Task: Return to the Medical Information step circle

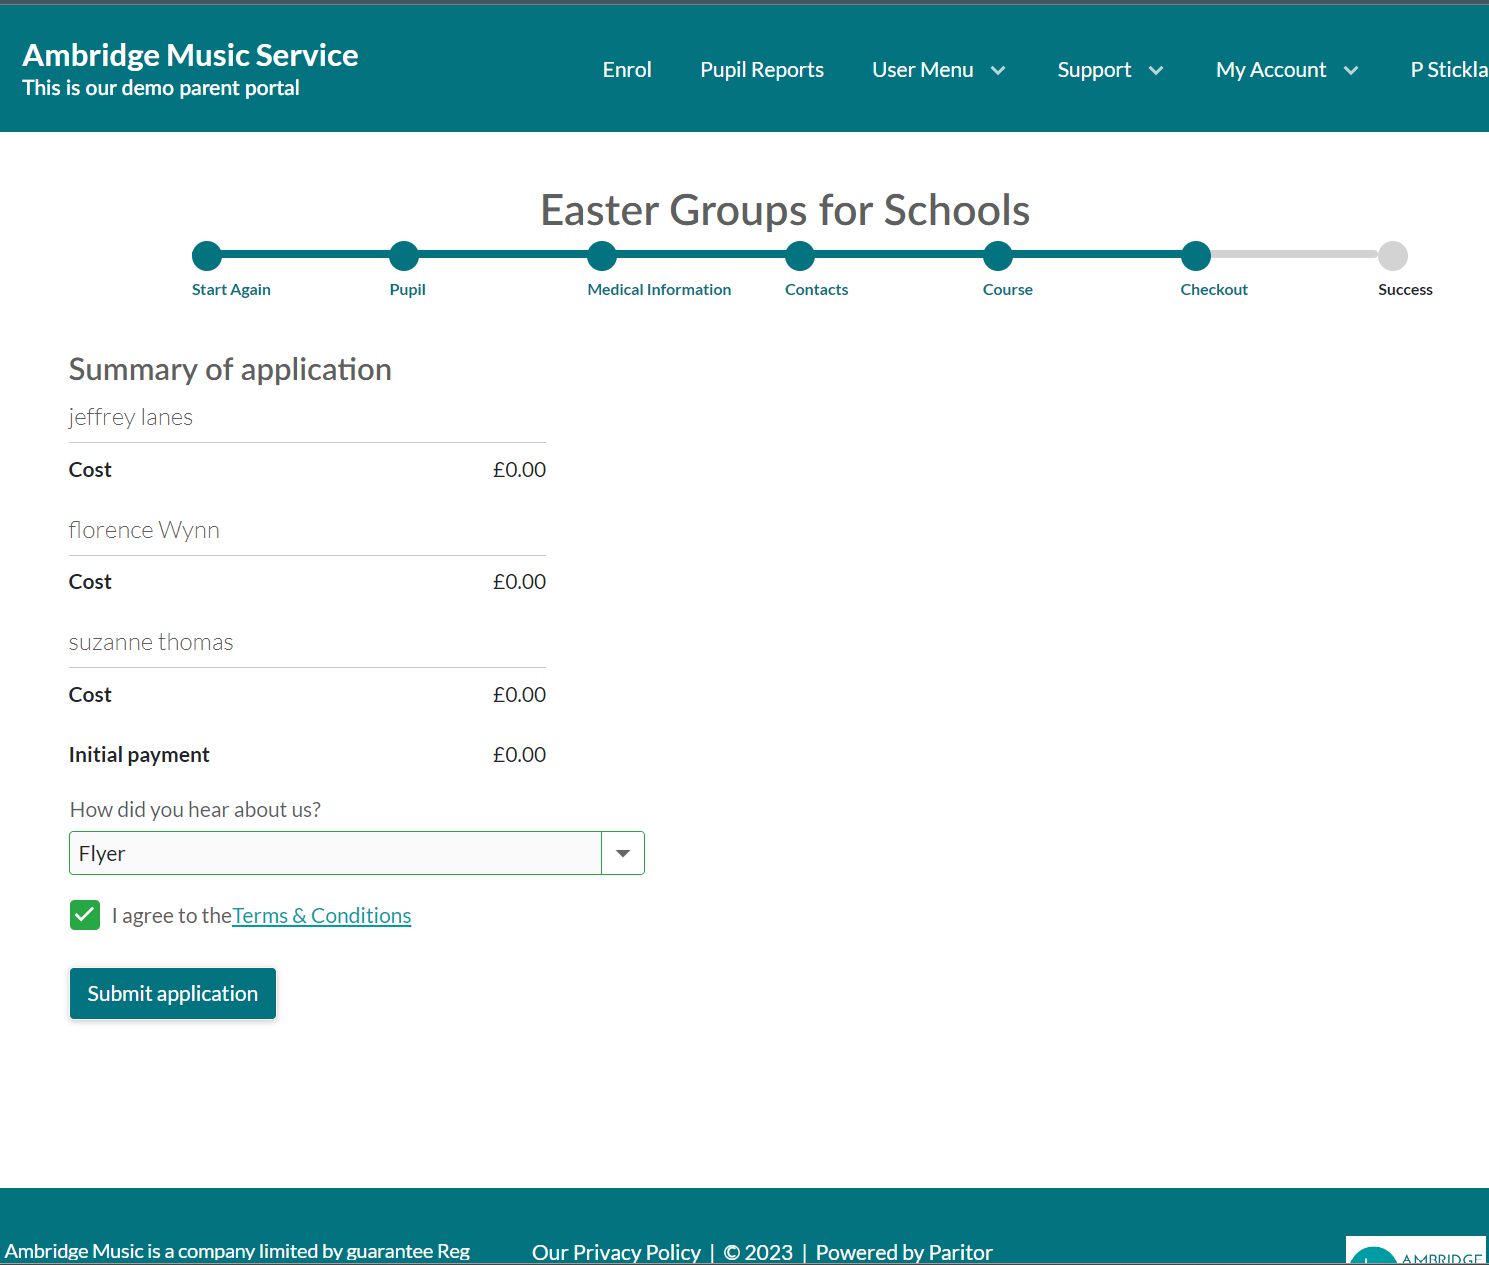Action: pyautogui.click(x=602, y=256)
